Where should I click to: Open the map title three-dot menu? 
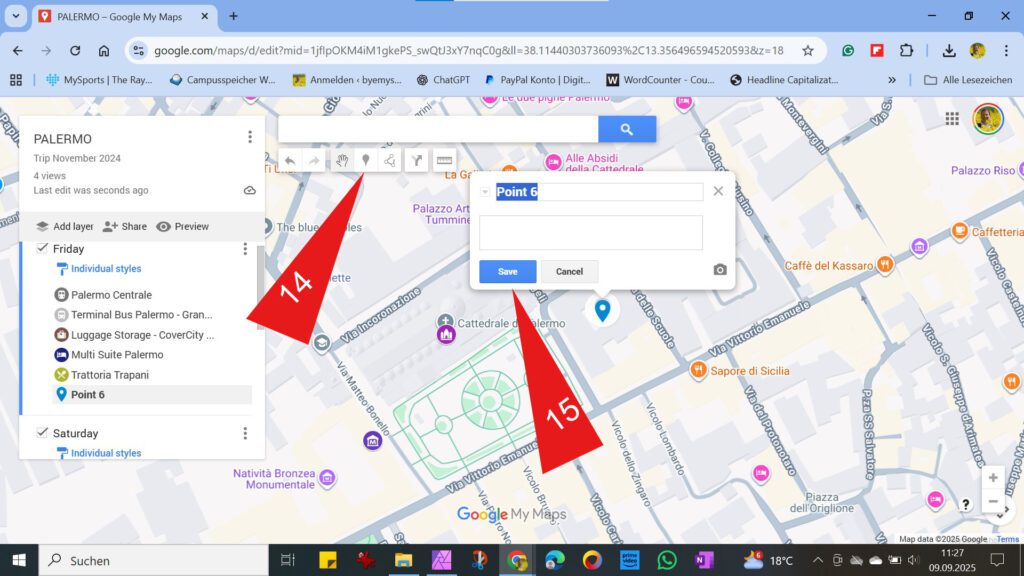tap(250, 138)
